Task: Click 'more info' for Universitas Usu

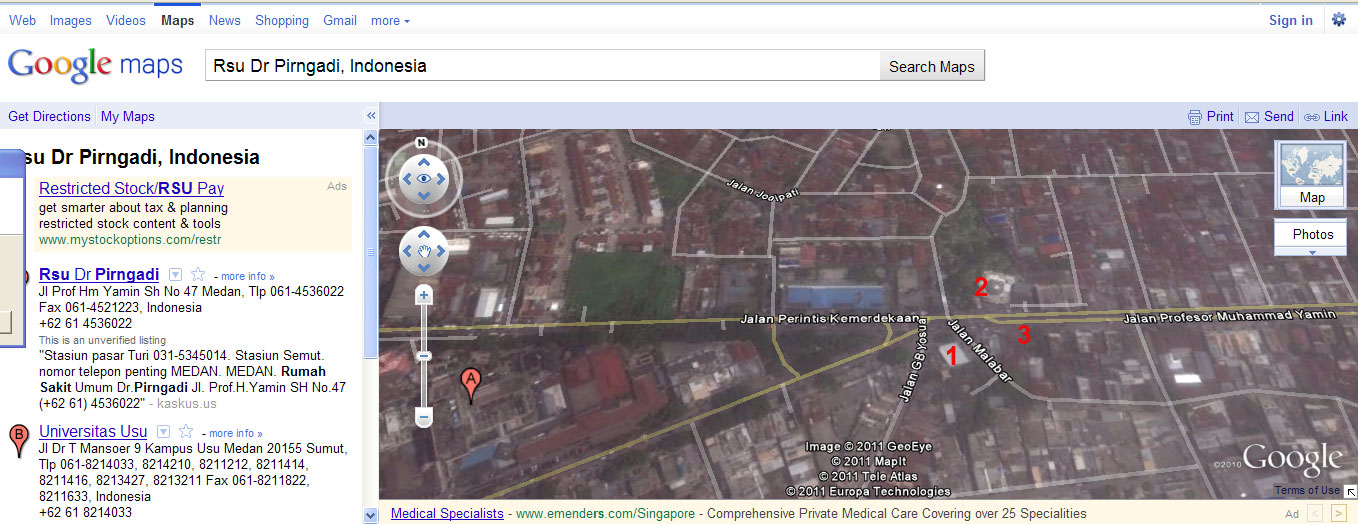Action: 236,434
